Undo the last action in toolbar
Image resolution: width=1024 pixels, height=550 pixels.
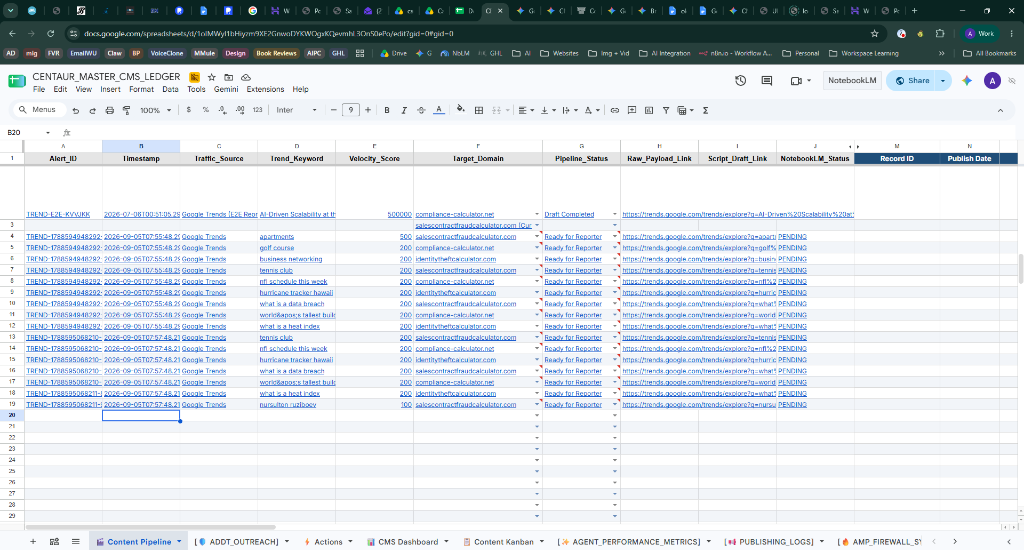[76, 110]
